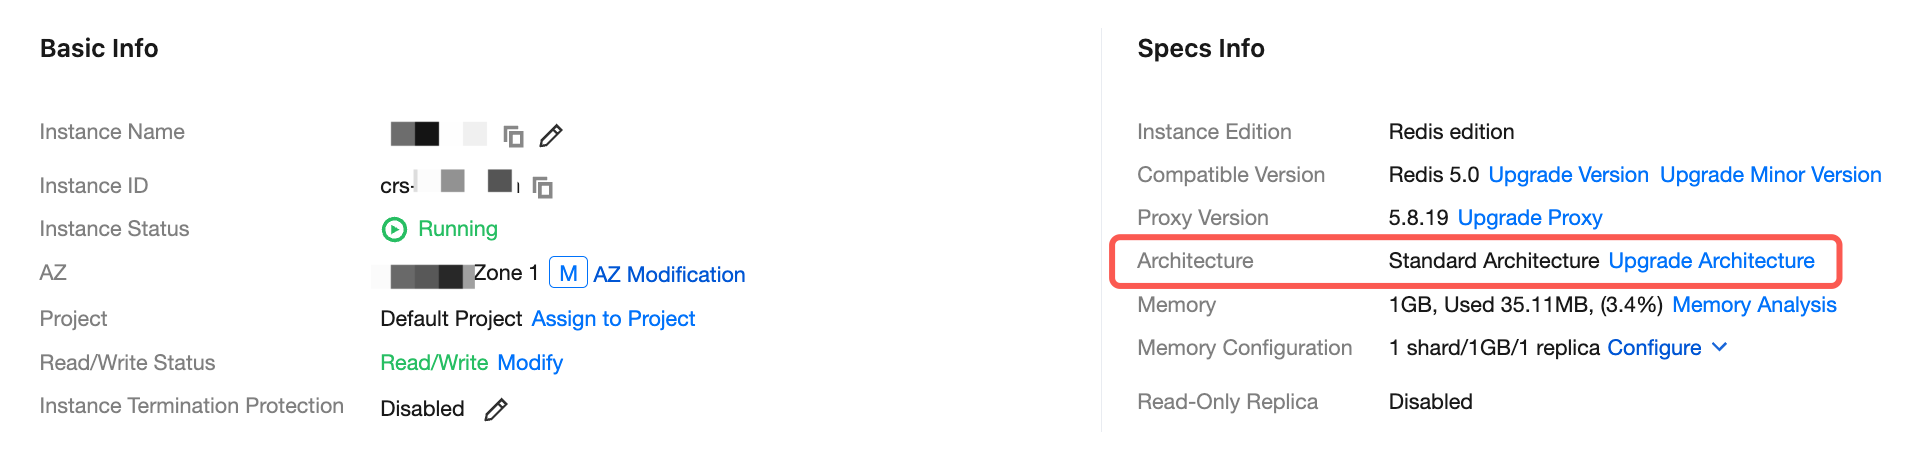Select Upgrade Minor Version
The width and height of the screenshot is (1930, 450).
point(1770,175)
